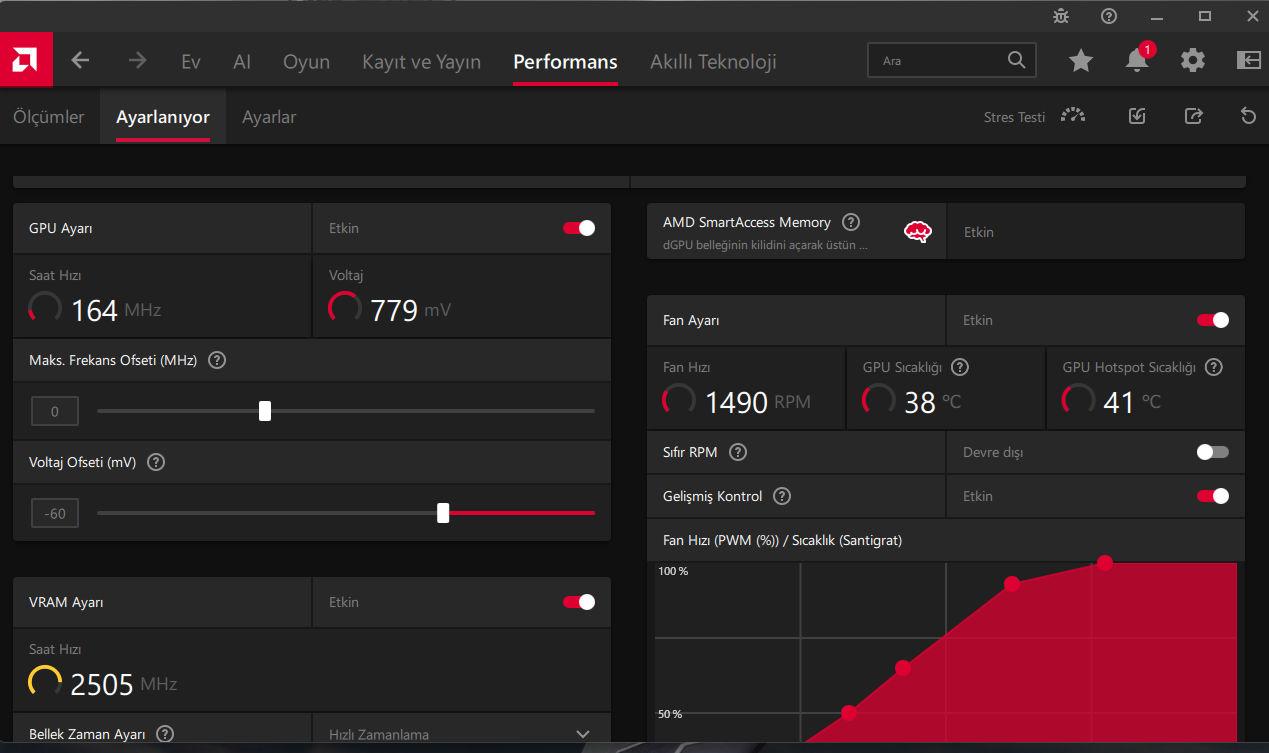Screen dimensions: 1269x753
Task: Start the Stres Testi gauge icon
Action: coord(1073,116)
